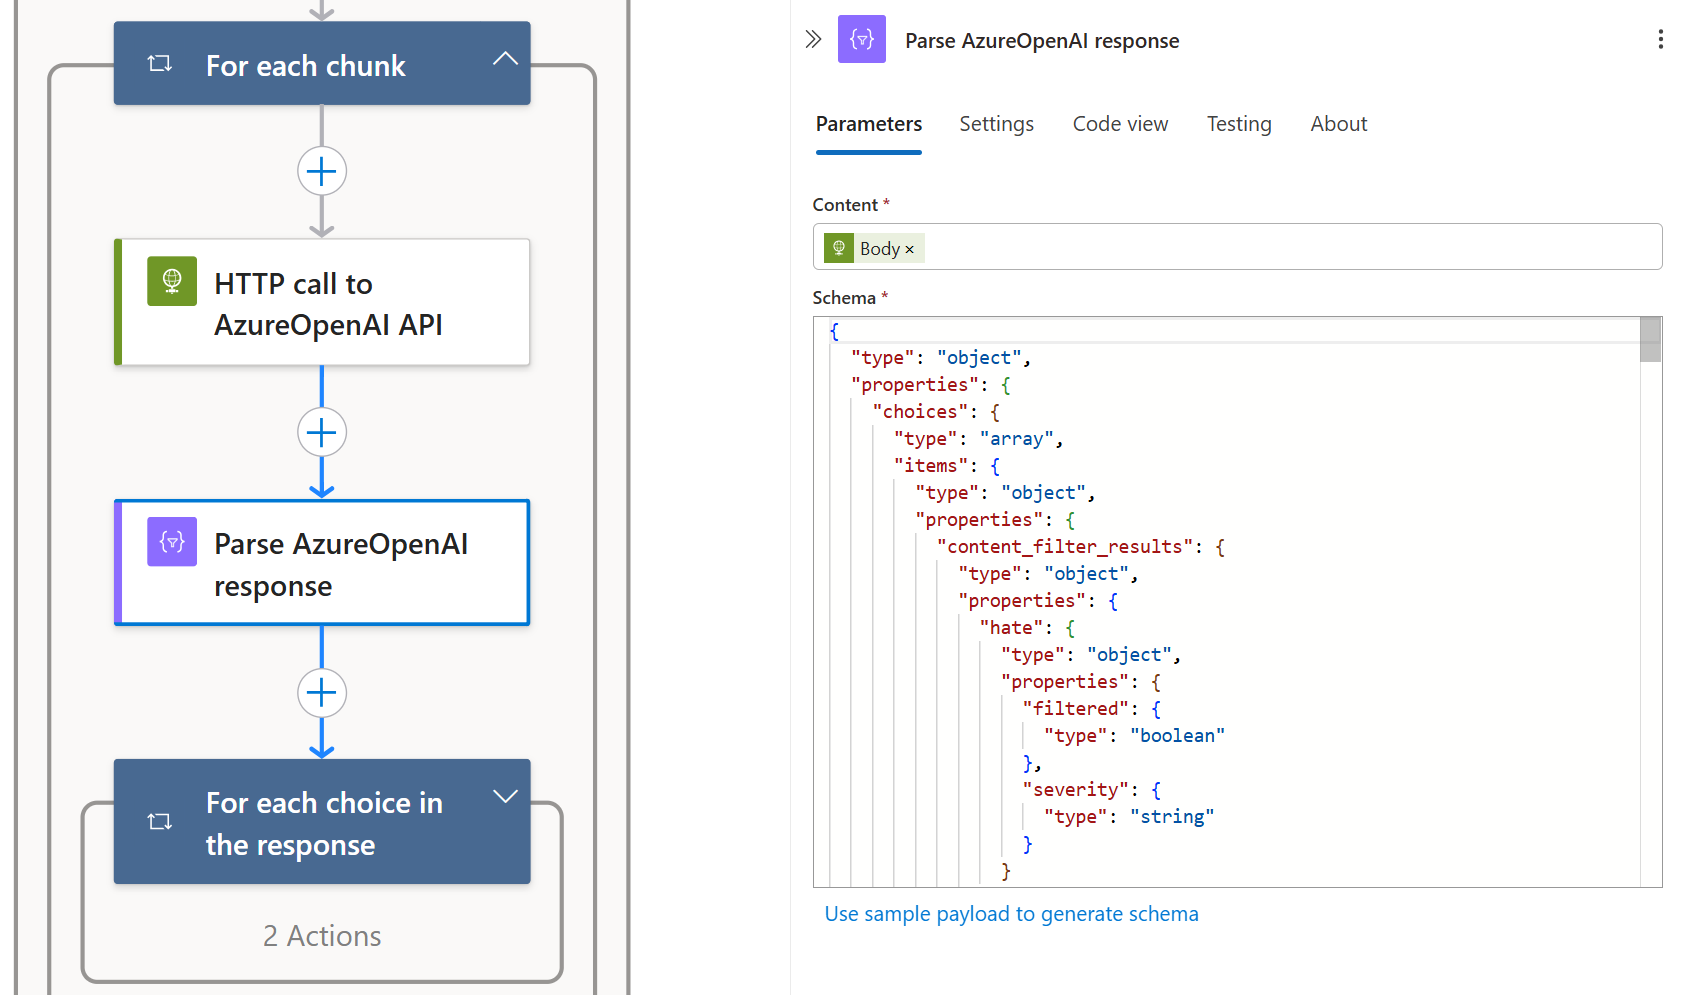
Task: Click the "severity" property line in schema
Action: coord(1092,790)
